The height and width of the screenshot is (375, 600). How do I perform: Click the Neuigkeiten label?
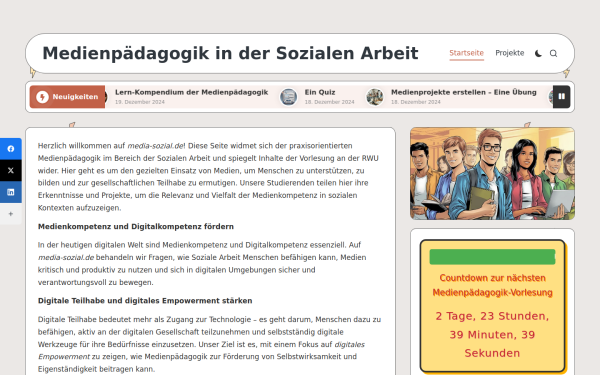75,97
